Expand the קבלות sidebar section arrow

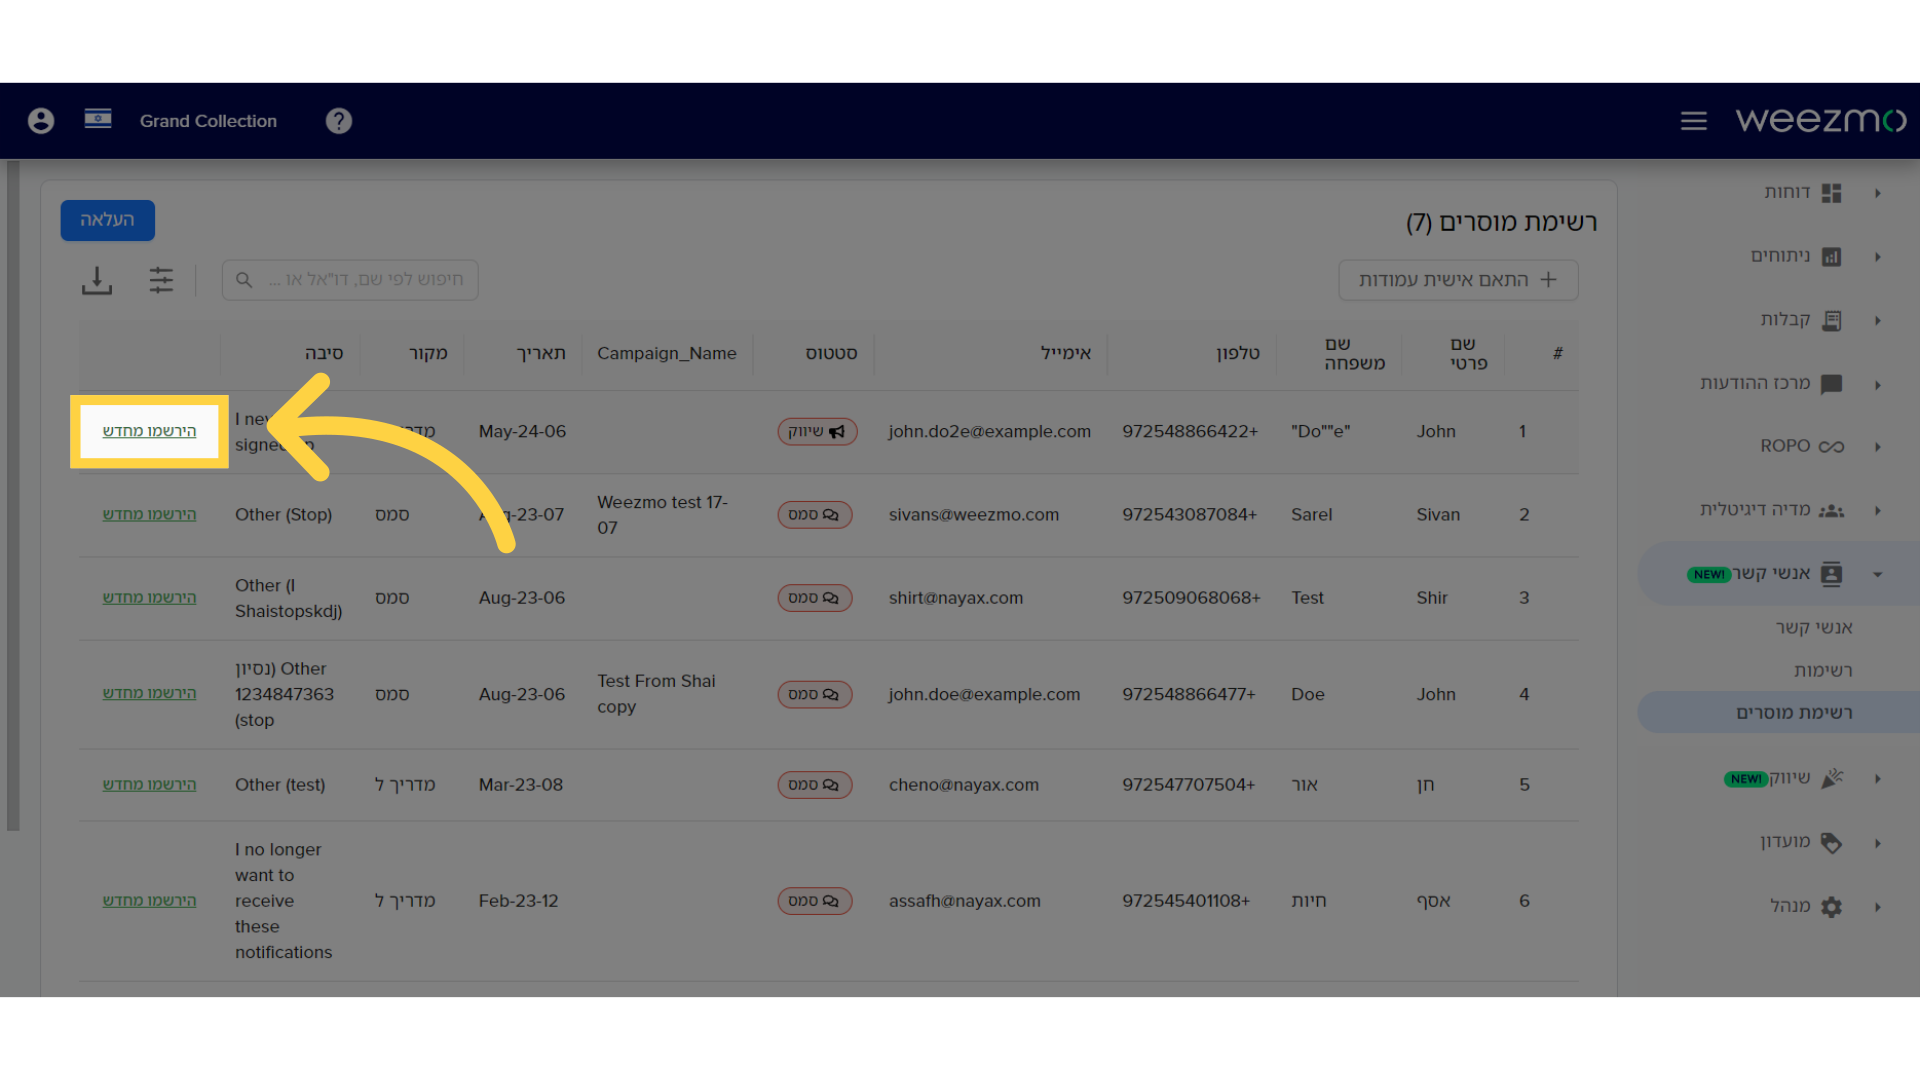[x=1878, y=321]
